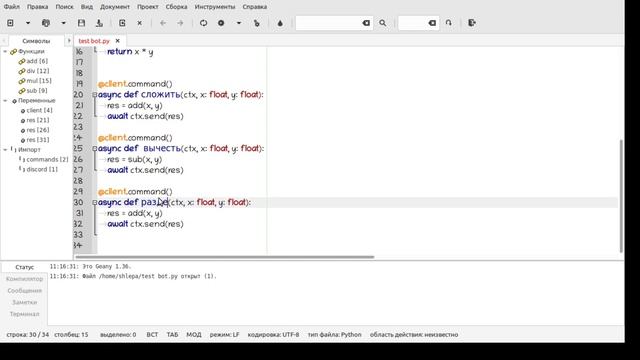
Task: Open the build actions dropdown arrow
Action: pos(239,23)
